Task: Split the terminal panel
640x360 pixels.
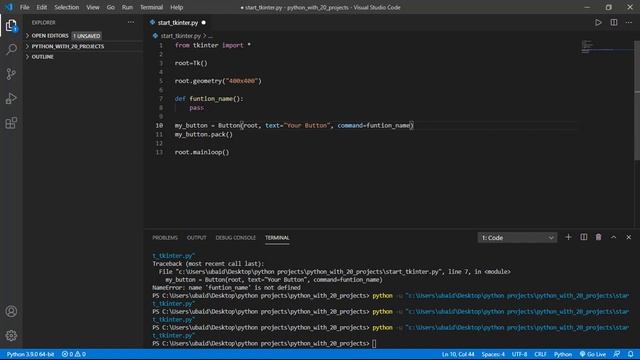Action: click(x=584, y=237)
